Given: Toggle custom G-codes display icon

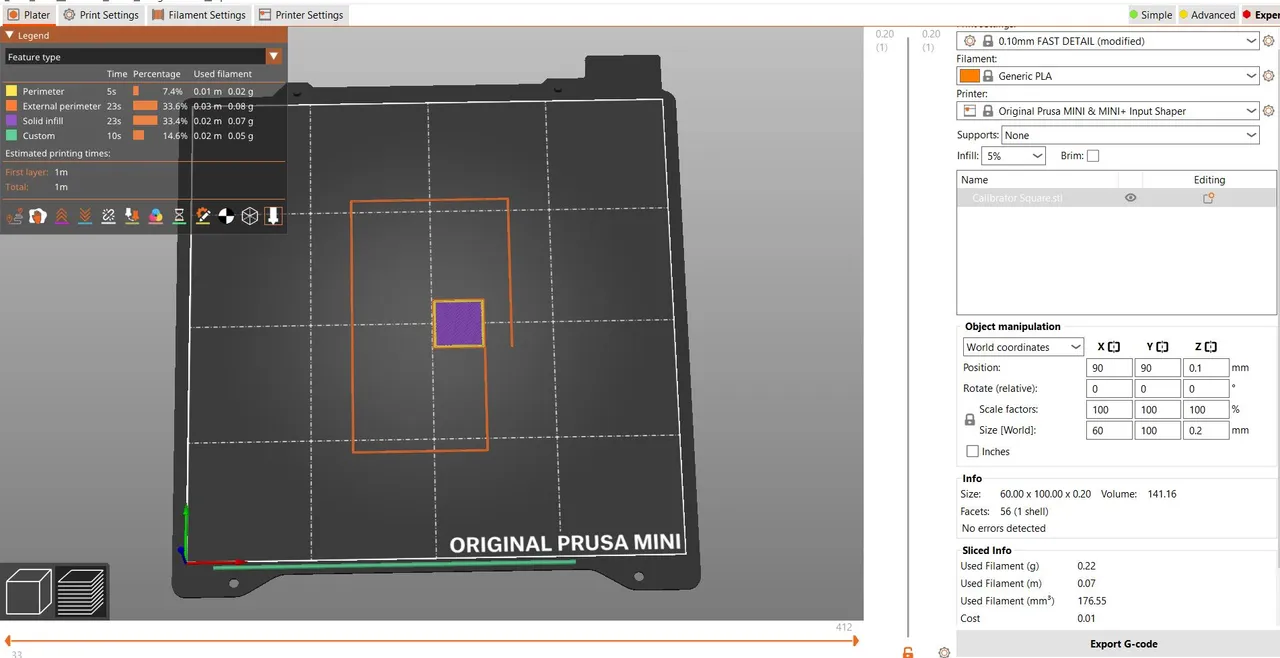Looking at the screenshot, I should 203,215.
